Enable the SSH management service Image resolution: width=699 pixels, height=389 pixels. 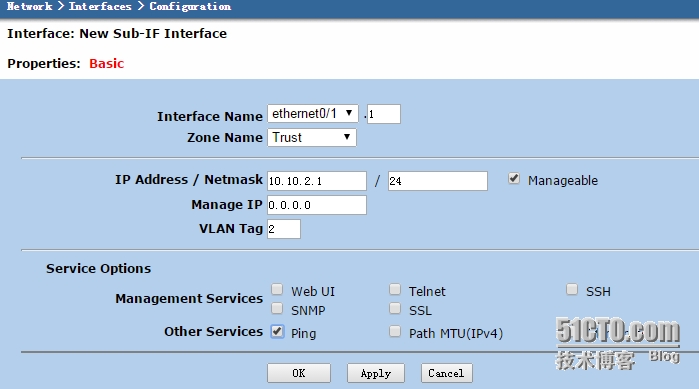572,290
